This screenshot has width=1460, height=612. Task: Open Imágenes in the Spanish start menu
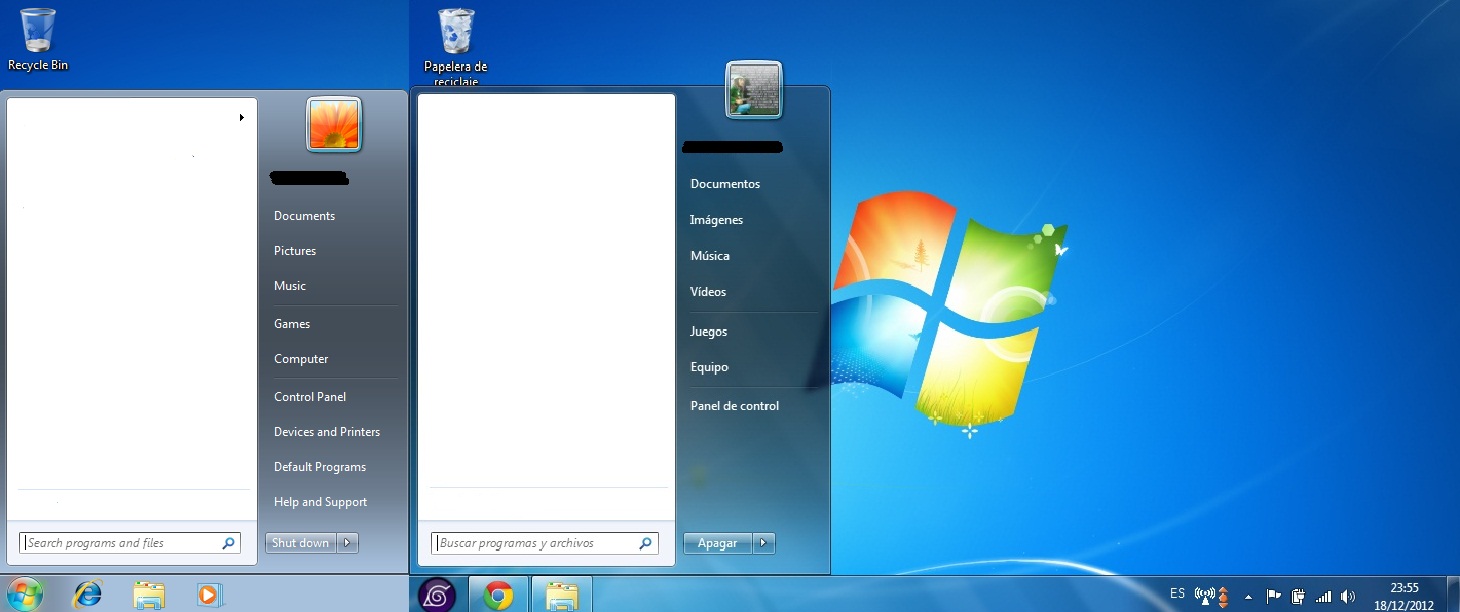717,220
